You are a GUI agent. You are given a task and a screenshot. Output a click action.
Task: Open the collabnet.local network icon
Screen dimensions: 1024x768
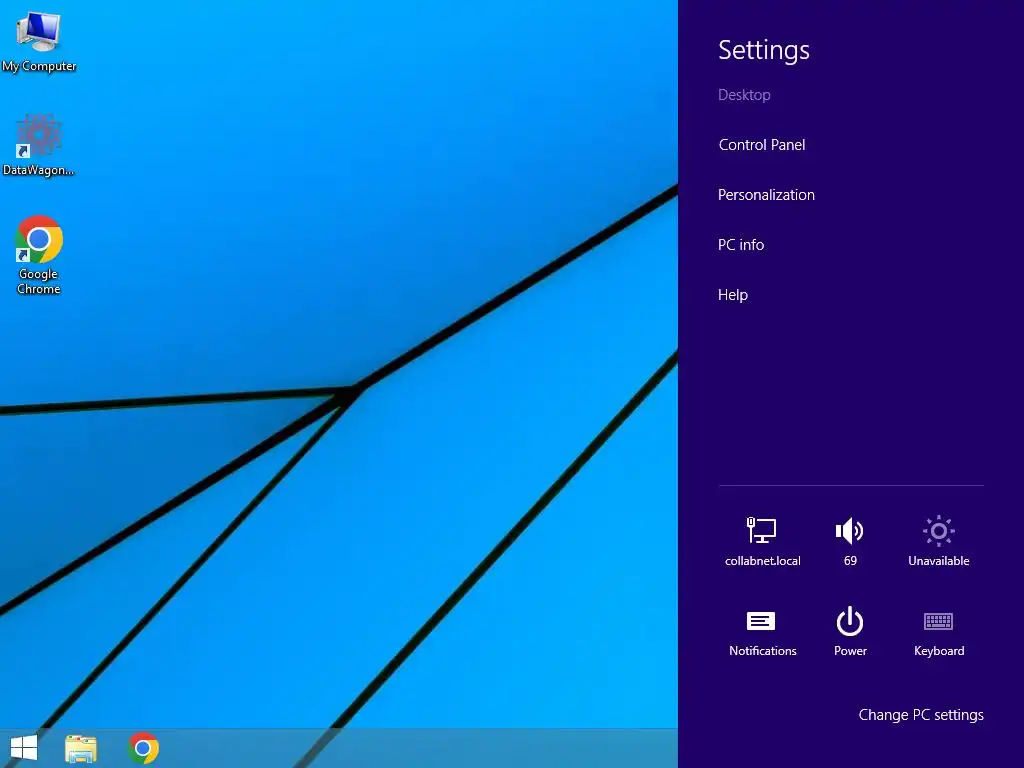tap(762, 541)
